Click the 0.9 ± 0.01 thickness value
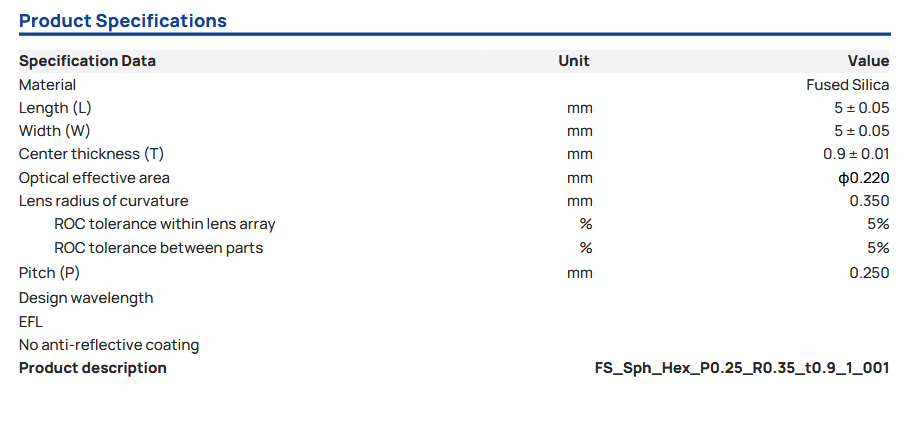The height and width of the screenshot is (439, 908). tap(856, 154)
